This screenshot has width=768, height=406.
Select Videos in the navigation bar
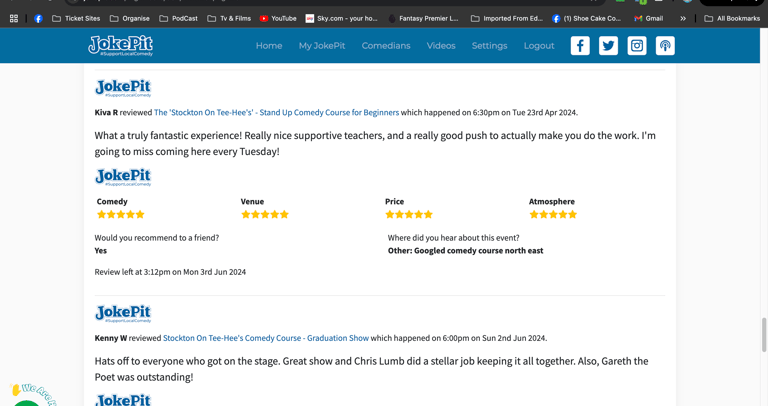[x=441, y=46]
